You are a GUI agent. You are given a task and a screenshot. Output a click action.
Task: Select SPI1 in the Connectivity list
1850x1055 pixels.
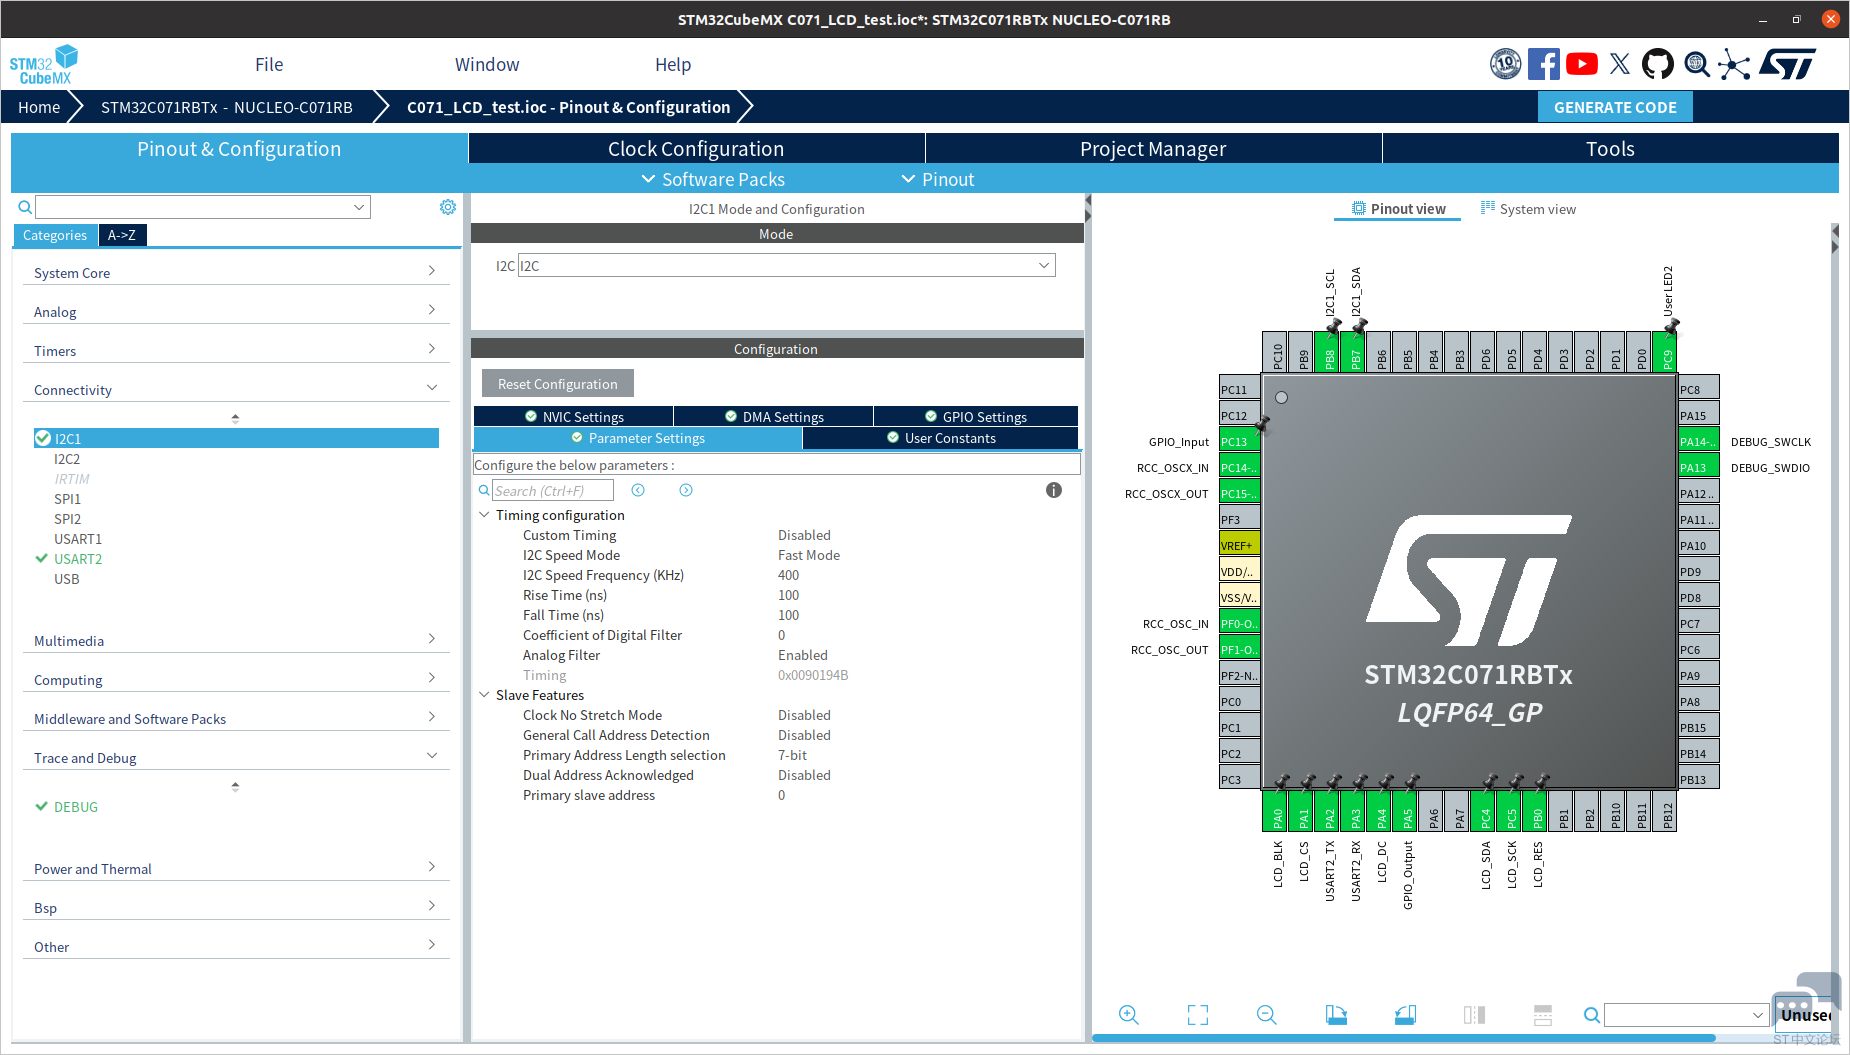coord(67,498)
